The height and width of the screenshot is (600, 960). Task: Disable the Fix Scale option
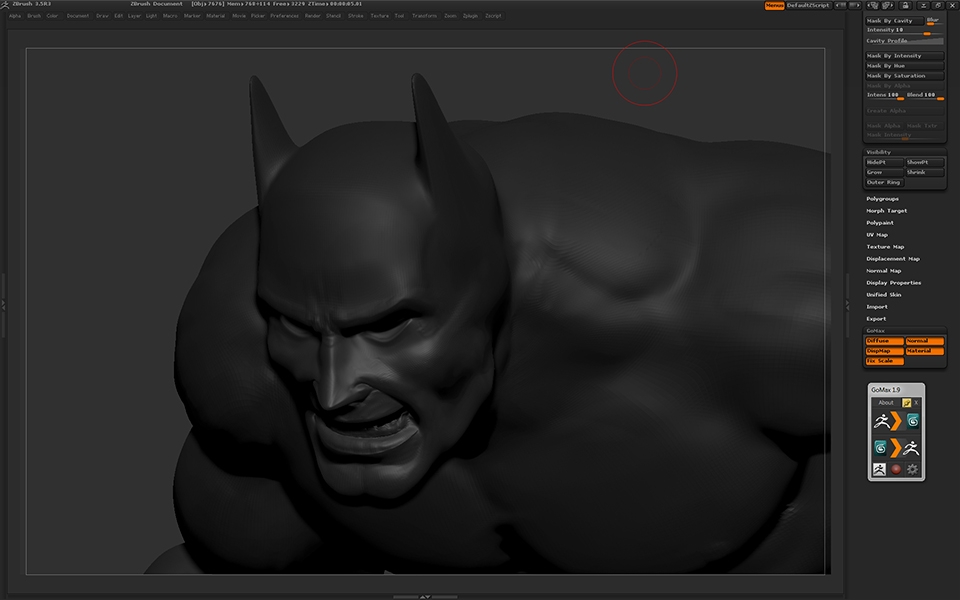tap(884, 361)
